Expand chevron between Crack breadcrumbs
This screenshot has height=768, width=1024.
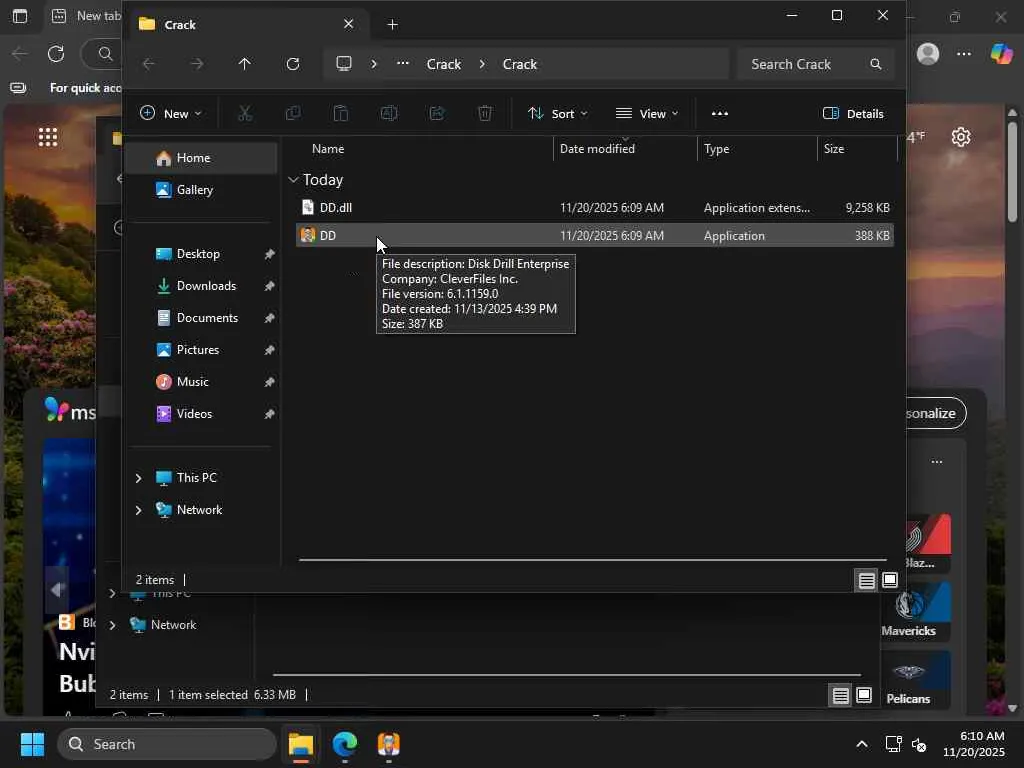[482, 64]
